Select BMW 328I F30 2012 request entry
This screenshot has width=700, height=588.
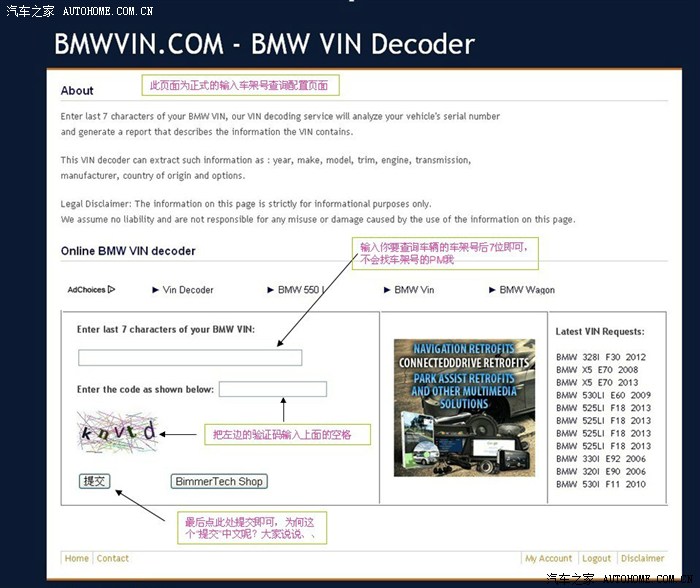tap(601, 357)
